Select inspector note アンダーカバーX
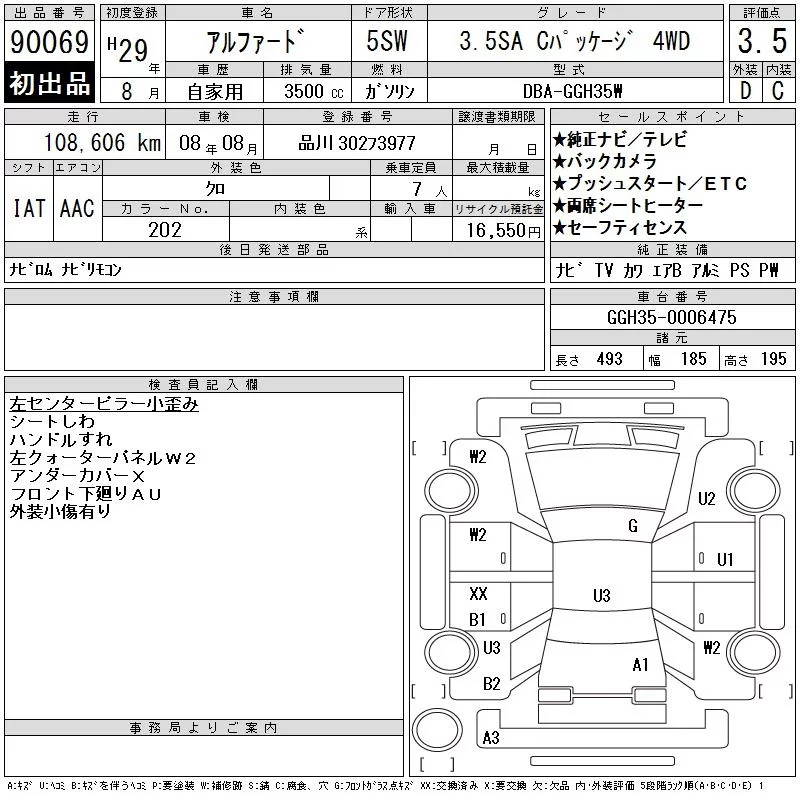 point(78,476)
